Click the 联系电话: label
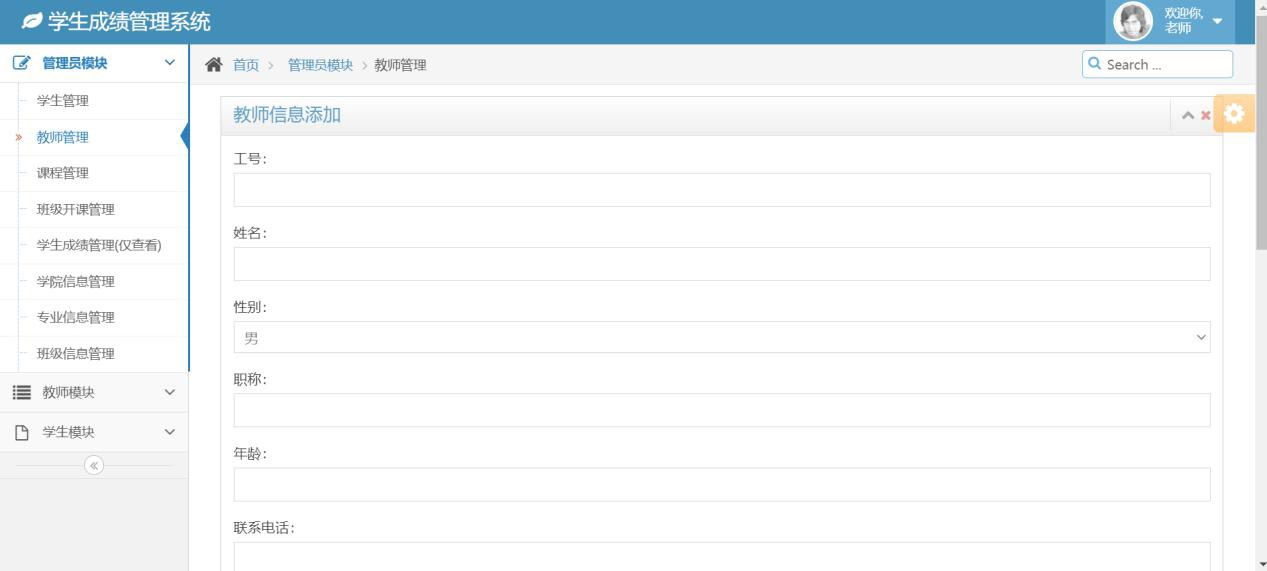This screenshot has width=1267, height=571. coord(264,528)
